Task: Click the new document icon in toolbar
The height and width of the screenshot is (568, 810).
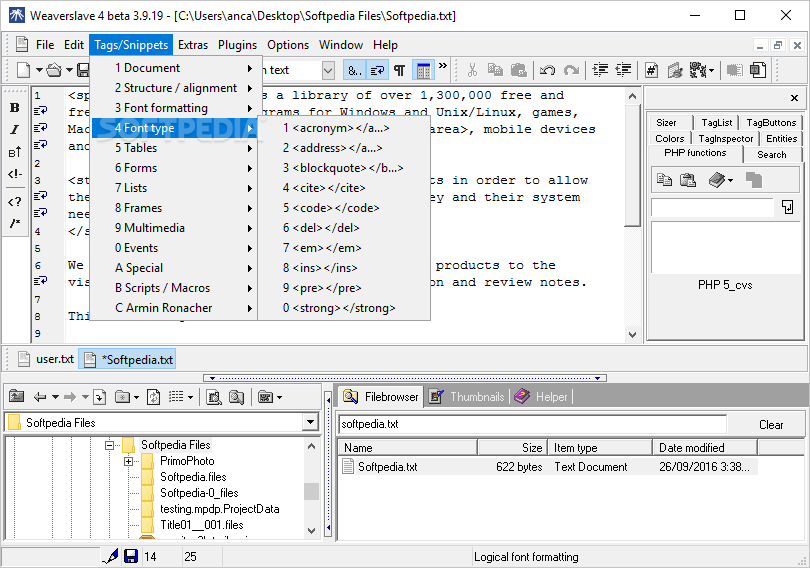Action: [24, 70]
